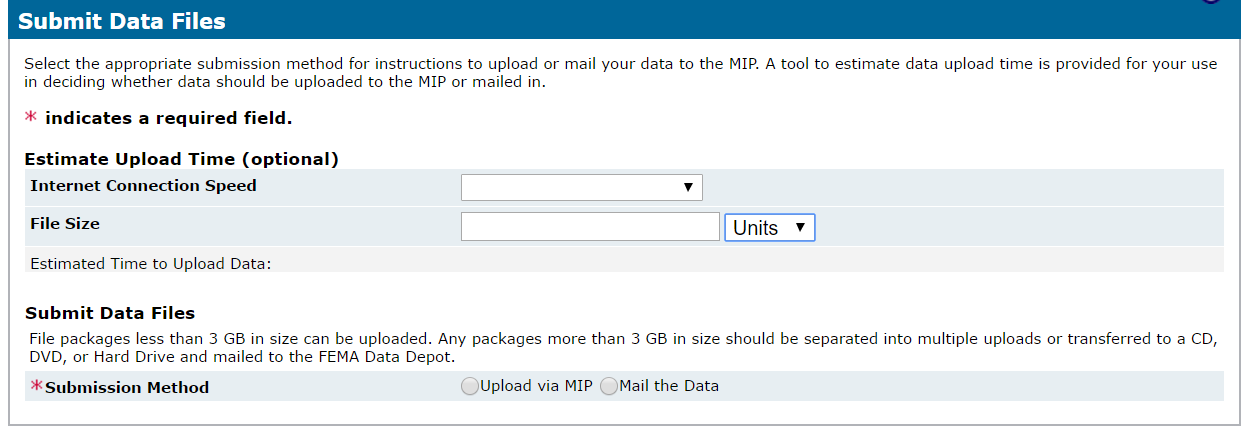The width and height of the screenshot is (1255, 428).
Task: Click the "Select the appropriate submission method" paragraph
Action: [621, 73]
